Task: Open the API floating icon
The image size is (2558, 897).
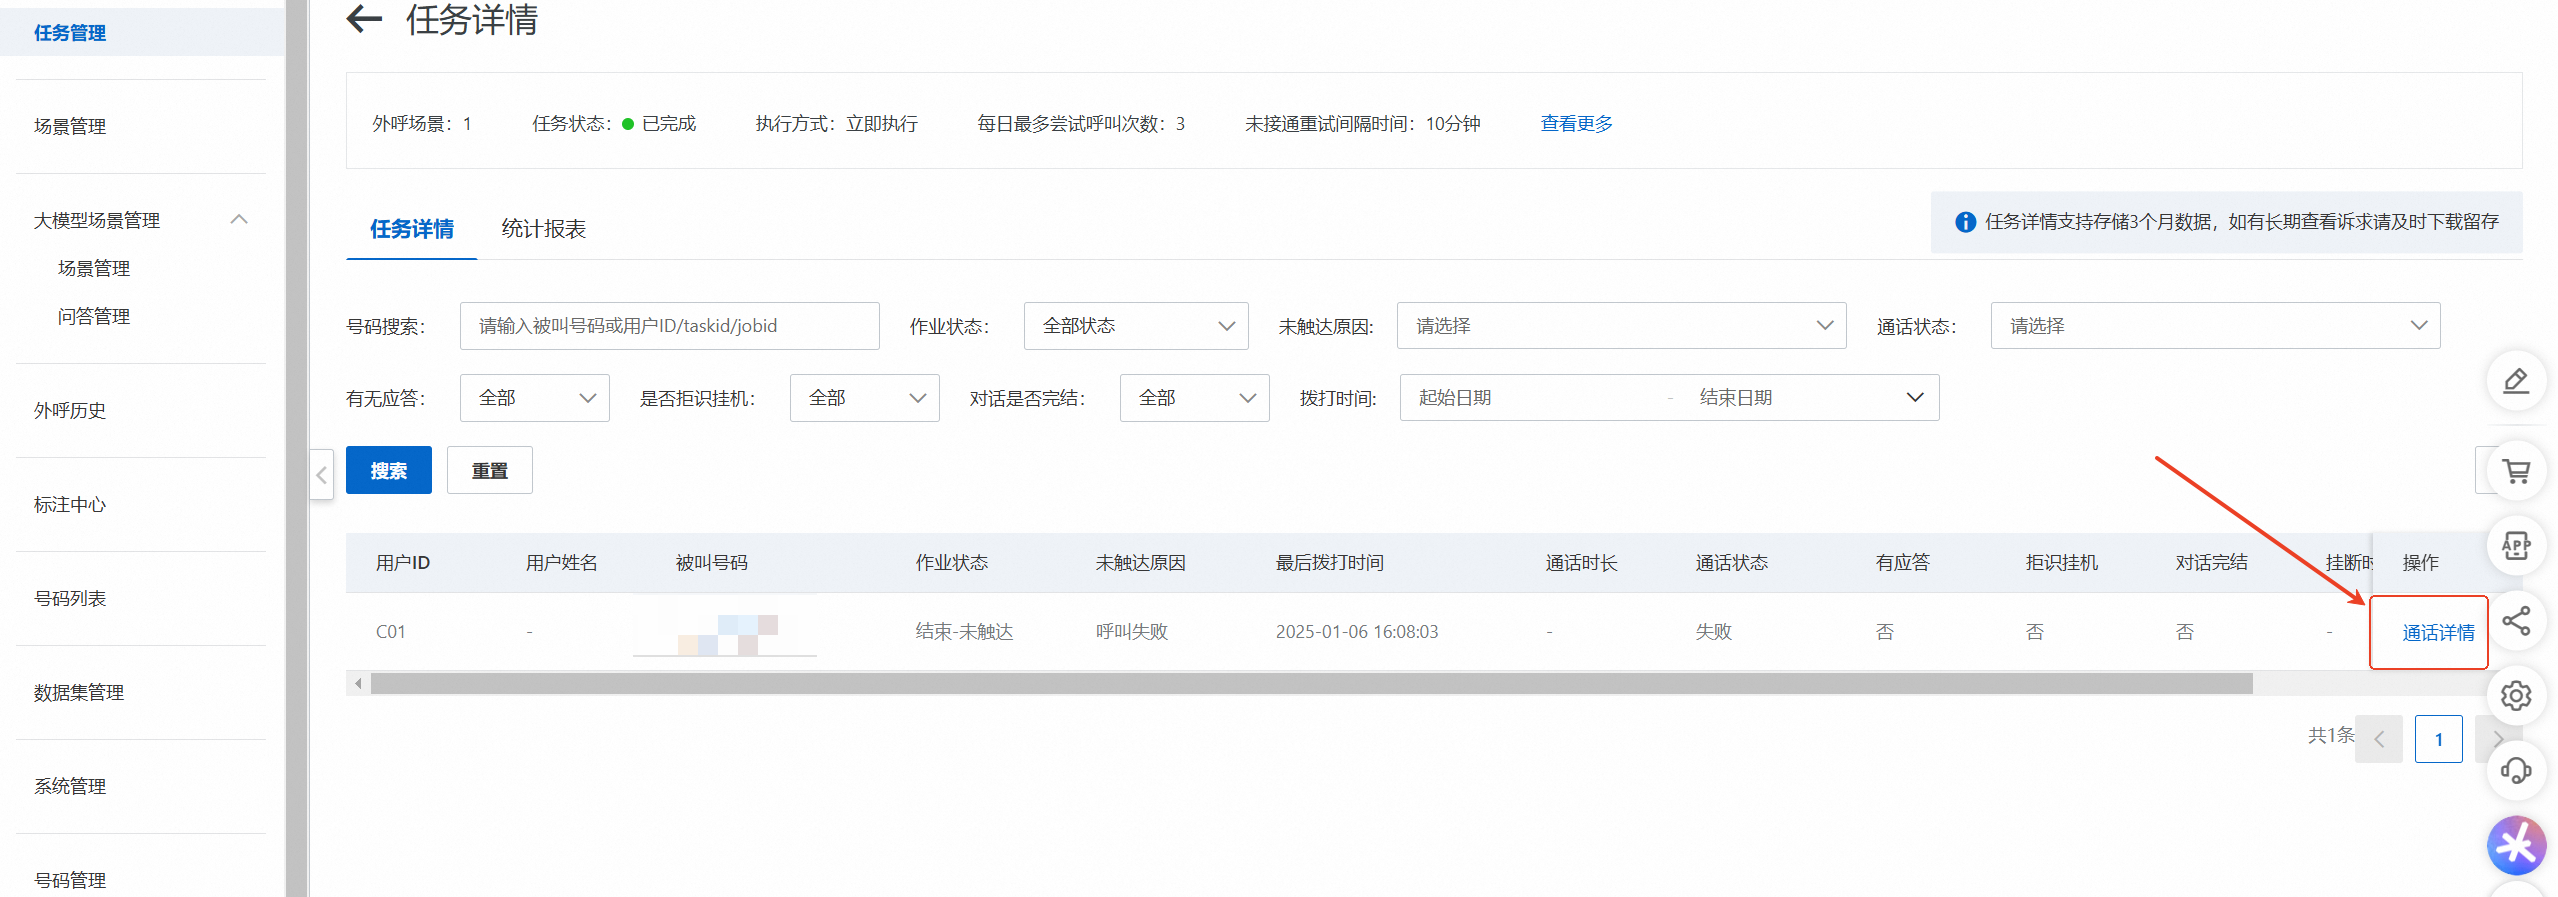Action: point(2516,545)
